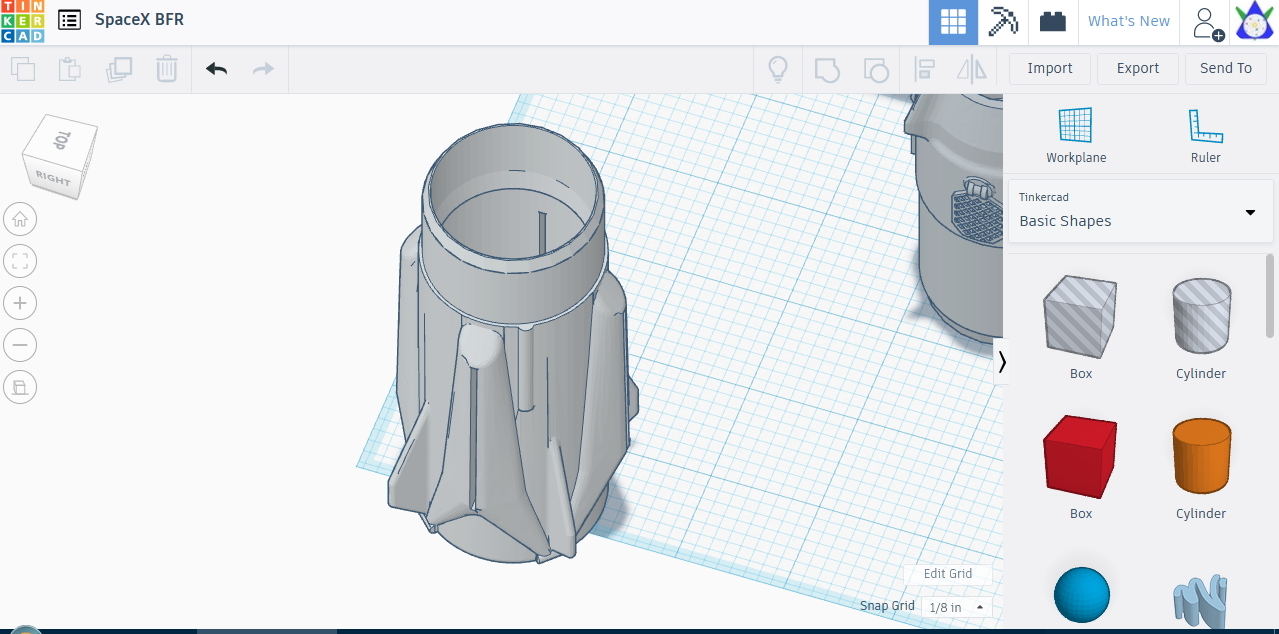Screen dimensions: 1279x634
Task: Click the Edit Grid button
Action: (947, 573)
